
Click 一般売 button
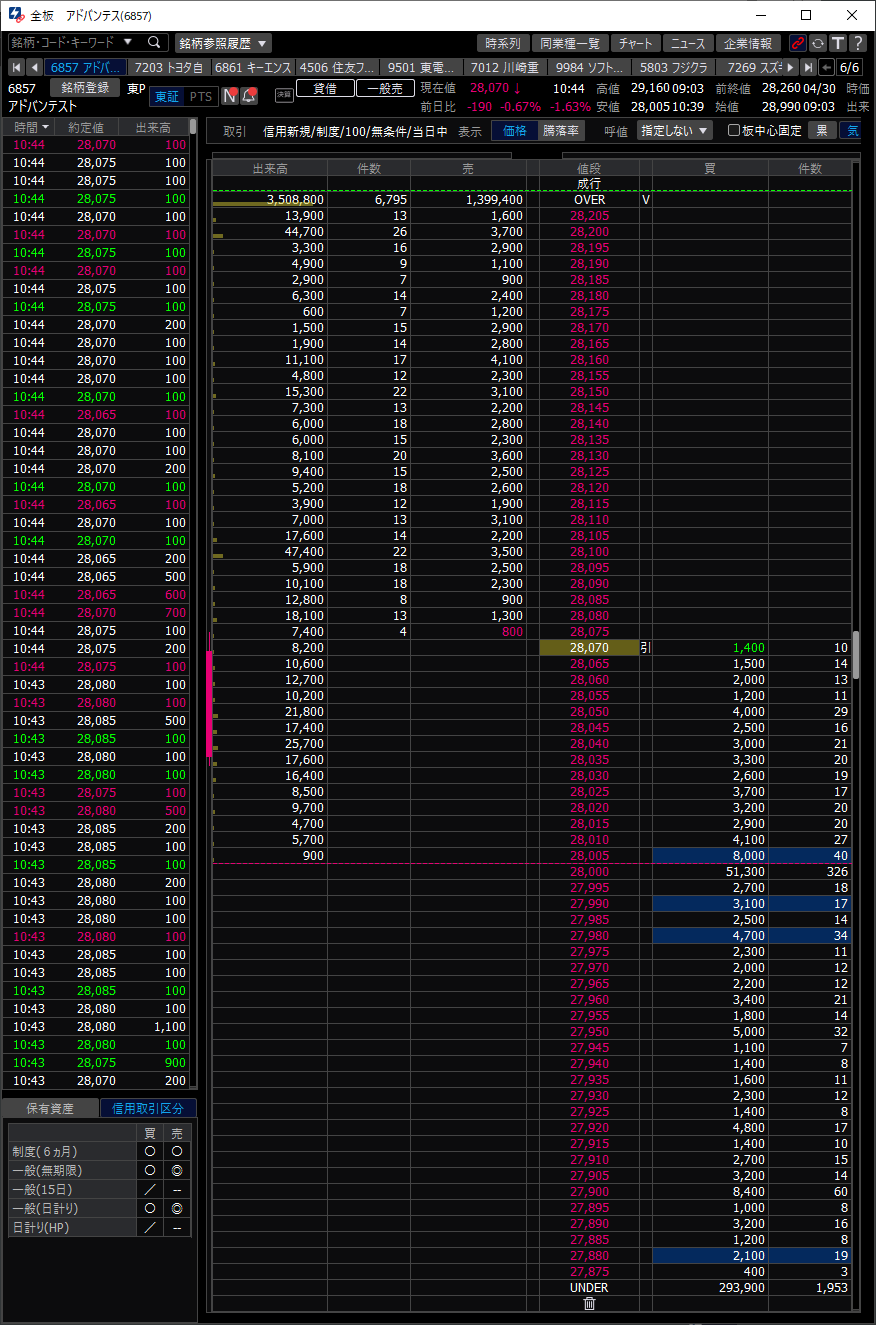point(385,88)
